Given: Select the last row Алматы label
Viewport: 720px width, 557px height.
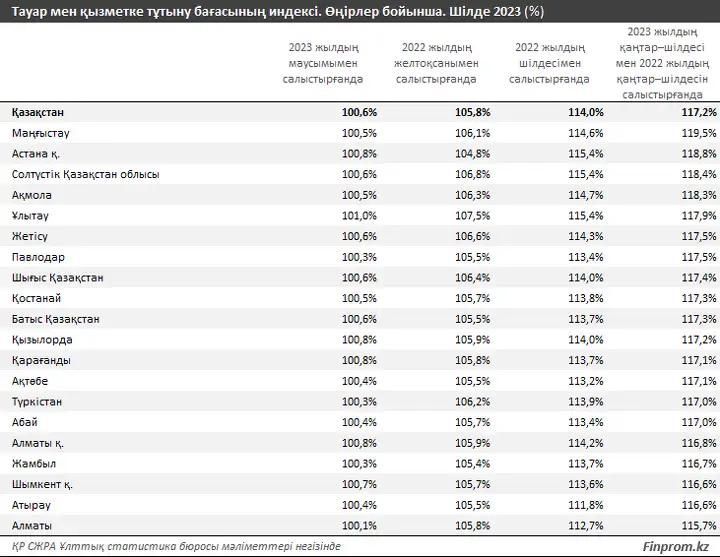Looking at the screenshot, I should (x=32, y=525).
